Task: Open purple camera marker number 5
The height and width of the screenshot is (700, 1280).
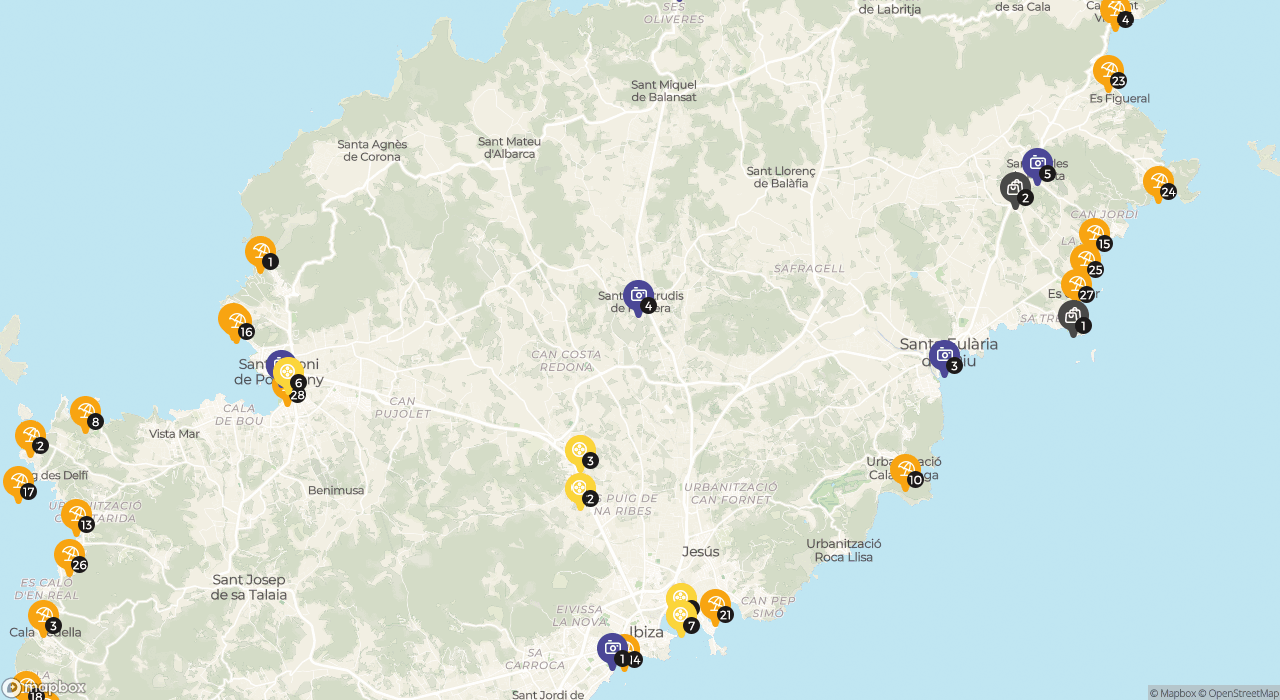Action: [x=1037, y=164]
